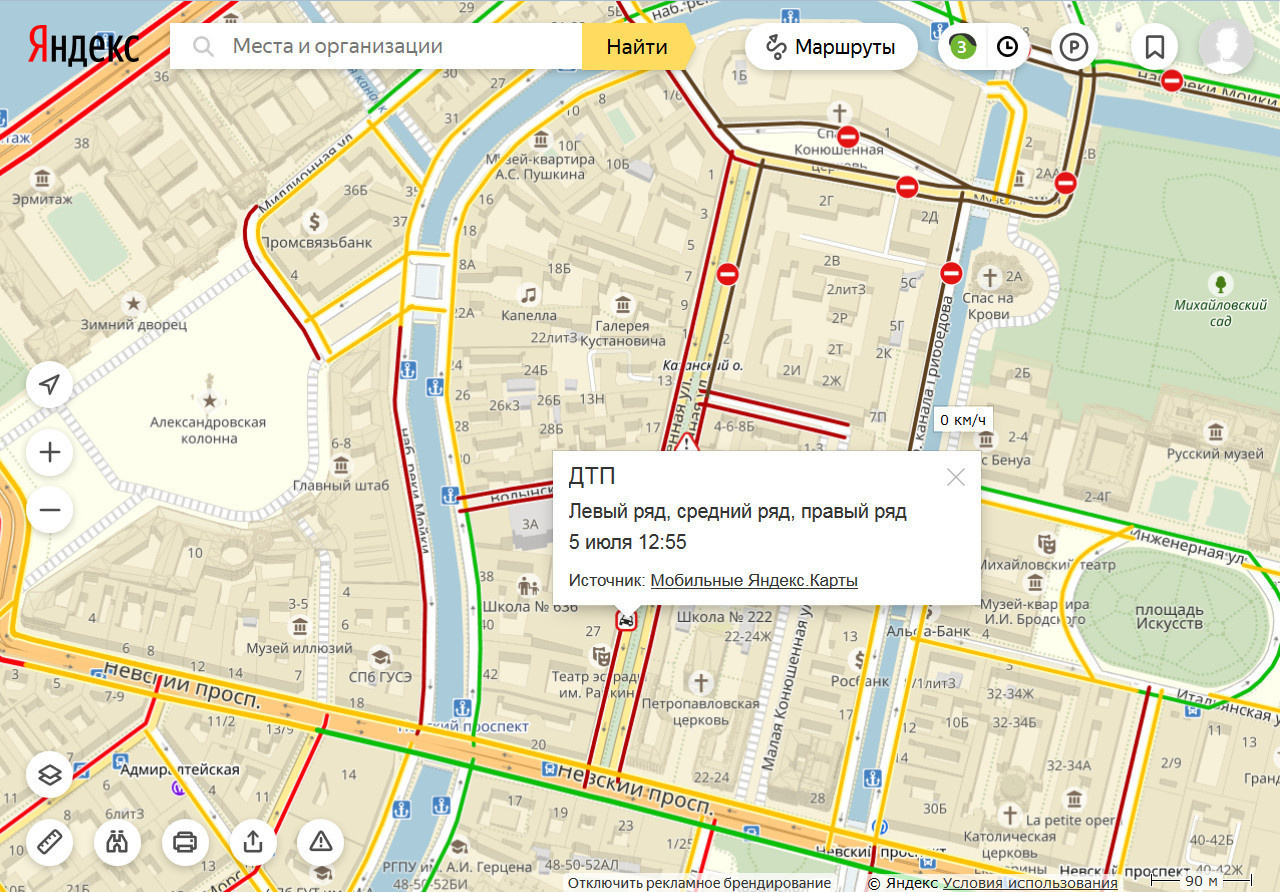Click the Александровская колонна landmark
Image resolution: width=1280 pixels, height=892 pixels.
209,401
